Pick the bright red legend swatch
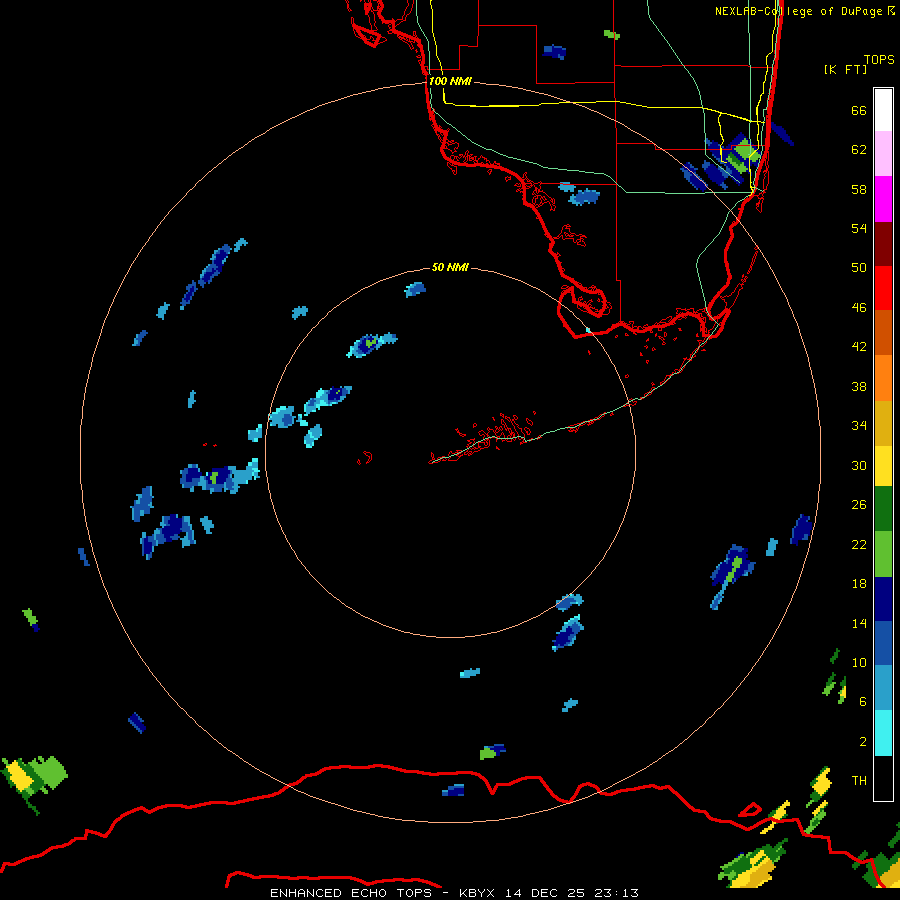Screen dimensions: 900x900 [x=883, y=288]
